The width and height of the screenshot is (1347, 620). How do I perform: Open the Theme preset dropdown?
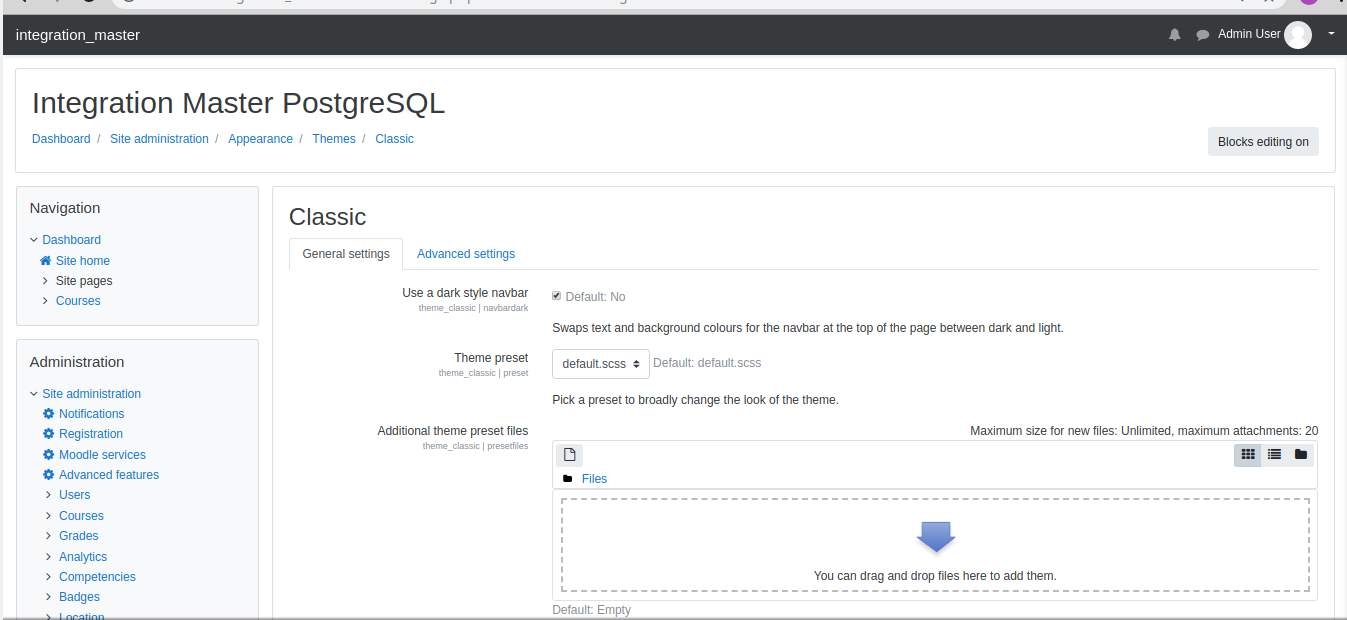(x=601, y=364)
